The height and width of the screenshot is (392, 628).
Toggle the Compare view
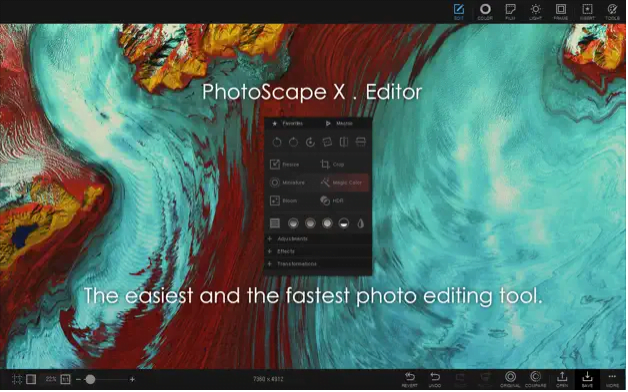pos(536,380)
